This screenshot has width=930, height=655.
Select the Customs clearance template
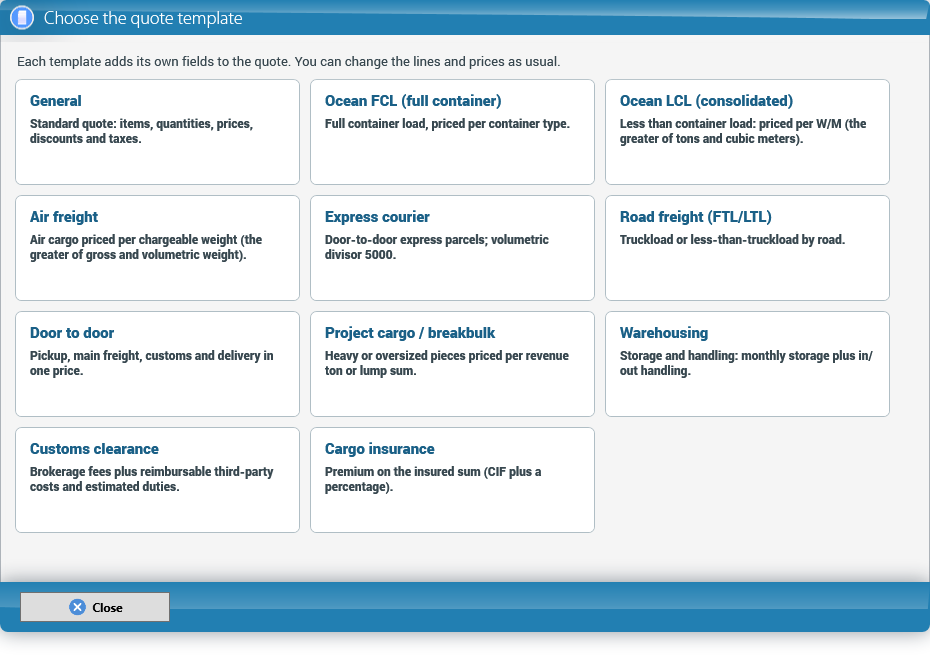157,480
